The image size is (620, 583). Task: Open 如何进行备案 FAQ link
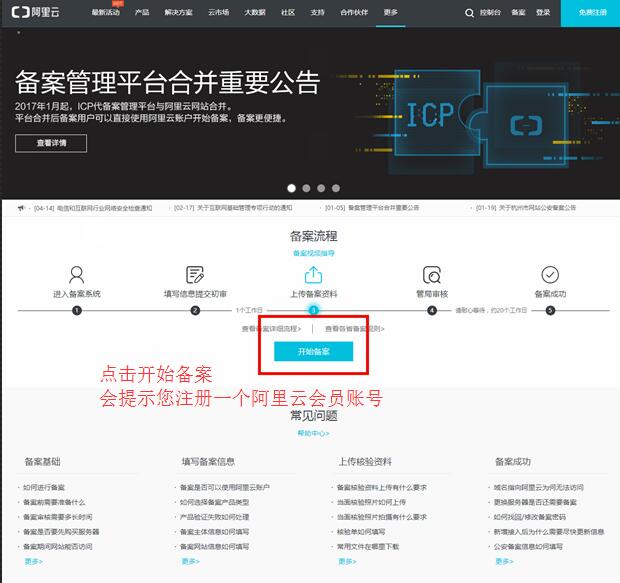click(x=44, y=487)
